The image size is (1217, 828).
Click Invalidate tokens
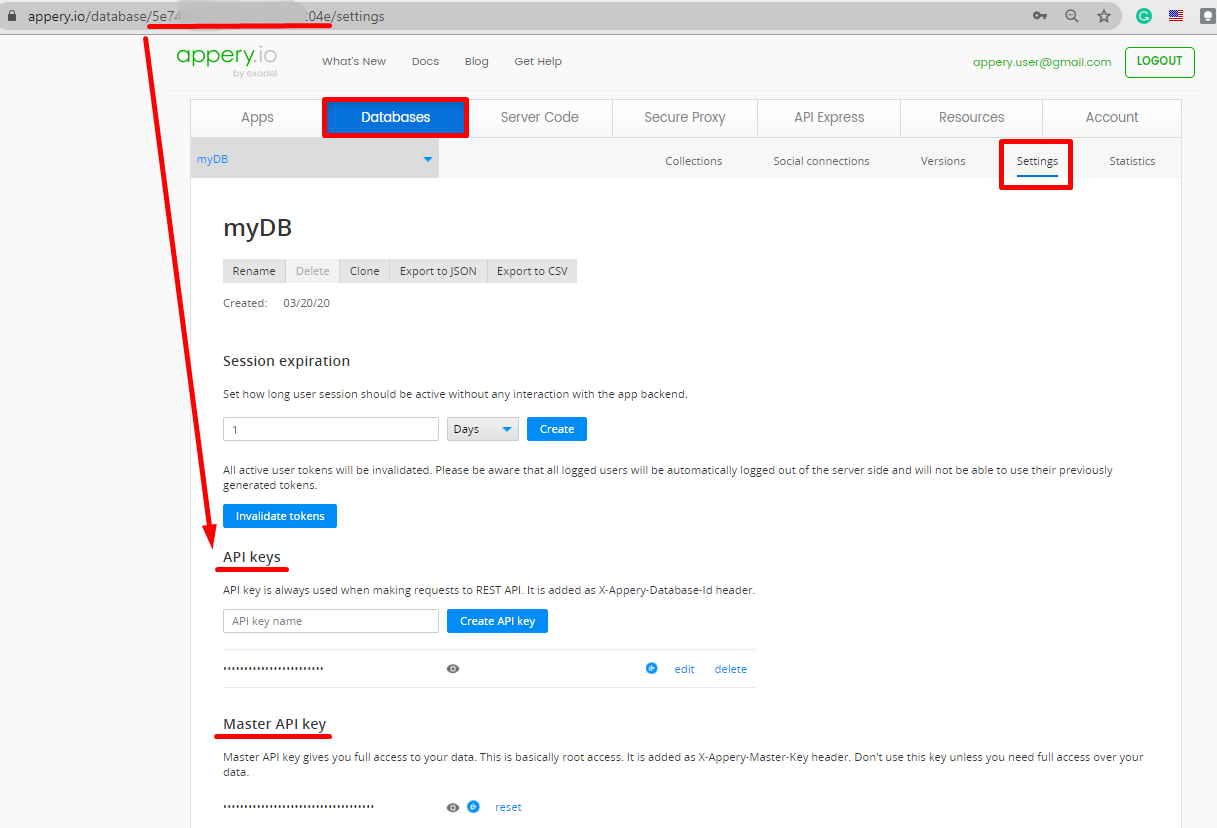point(280,516)
